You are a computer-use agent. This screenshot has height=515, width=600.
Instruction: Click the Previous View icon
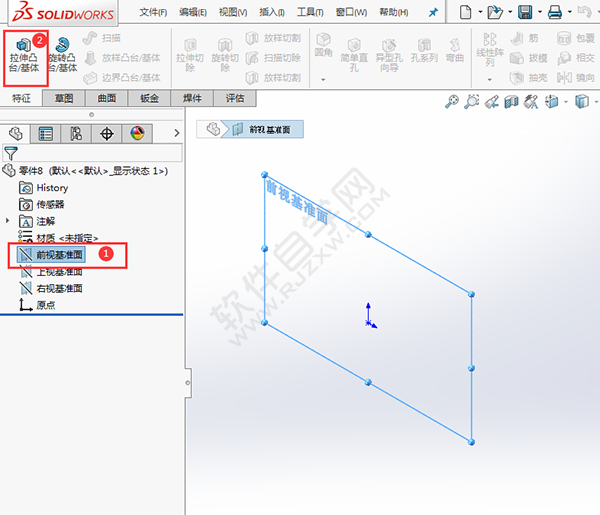point(492,102)
